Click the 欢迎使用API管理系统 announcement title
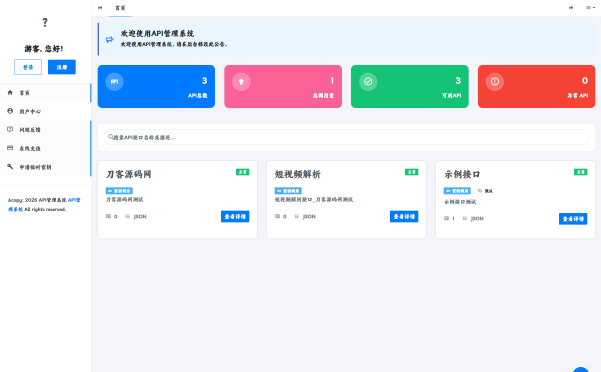The width and height of the screenshot is (601, 372). [x=157, y=33]
